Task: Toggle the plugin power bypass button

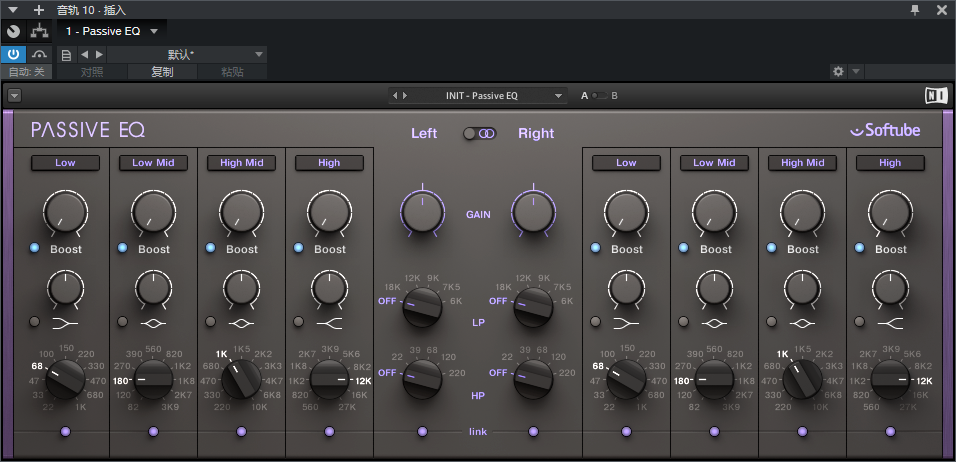Action: (x=13, y=54)
